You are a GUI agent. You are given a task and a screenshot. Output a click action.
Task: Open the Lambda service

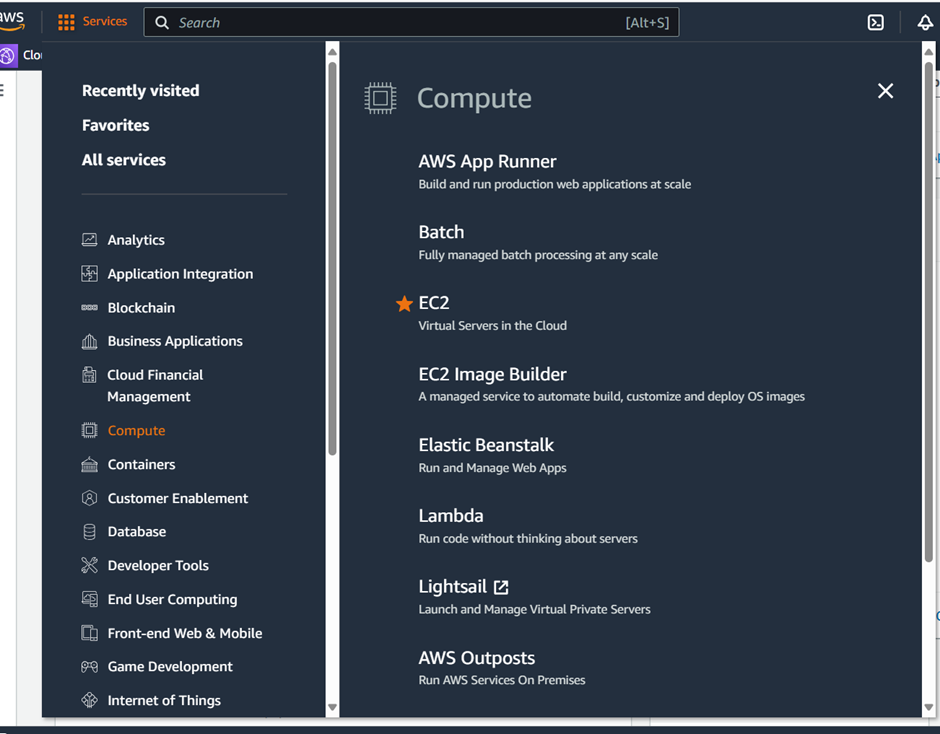point(451,516)
